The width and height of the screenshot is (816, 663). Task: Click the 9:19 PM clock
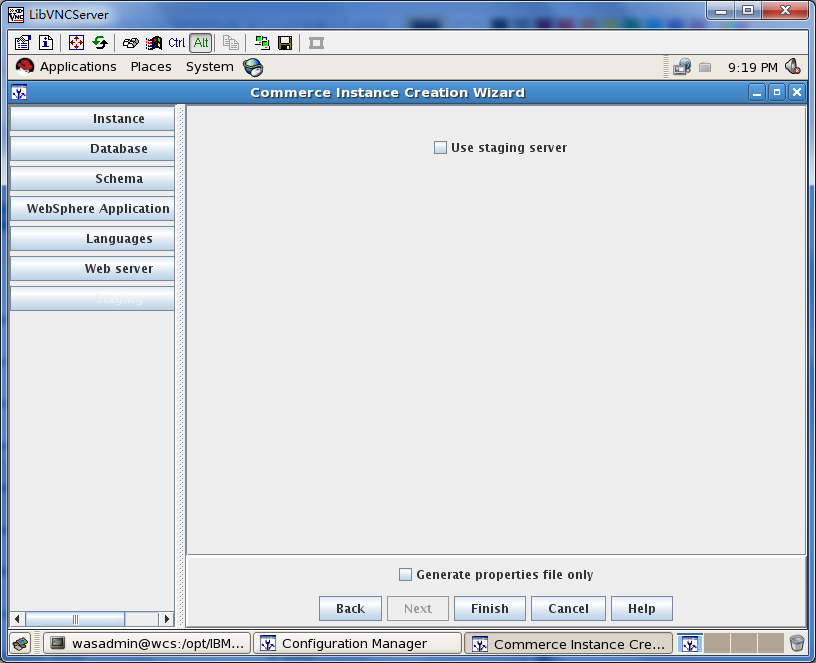point(753,68)
